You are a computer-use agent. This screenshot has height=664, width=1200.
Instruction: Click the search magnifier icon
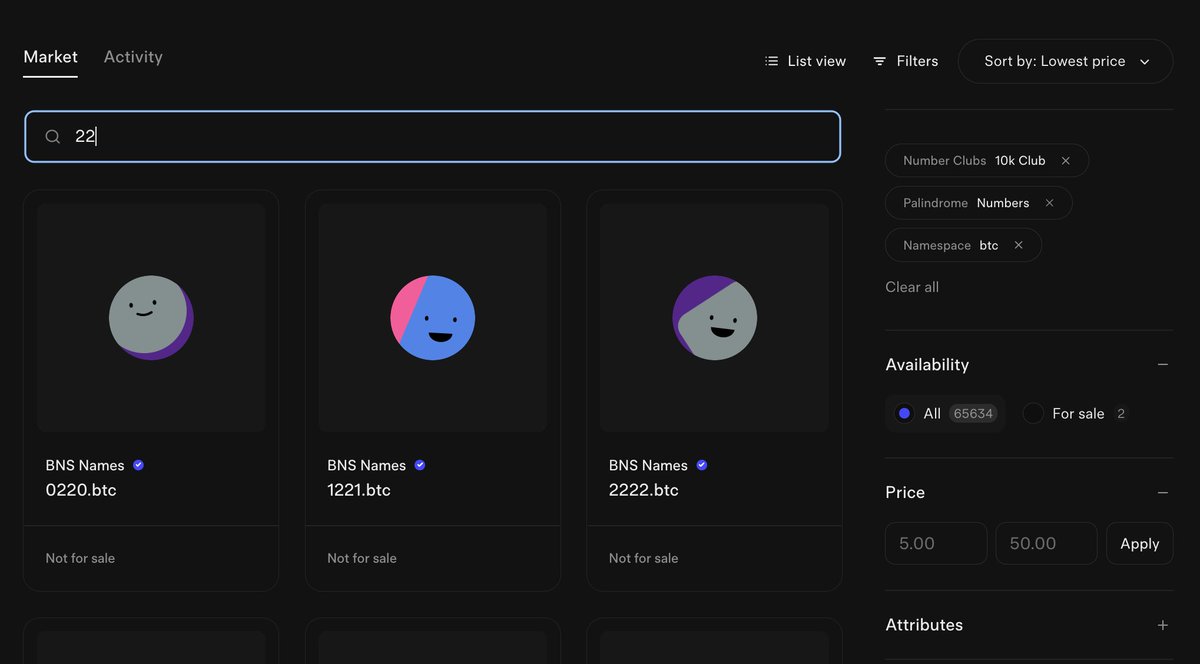coord(53,137)
